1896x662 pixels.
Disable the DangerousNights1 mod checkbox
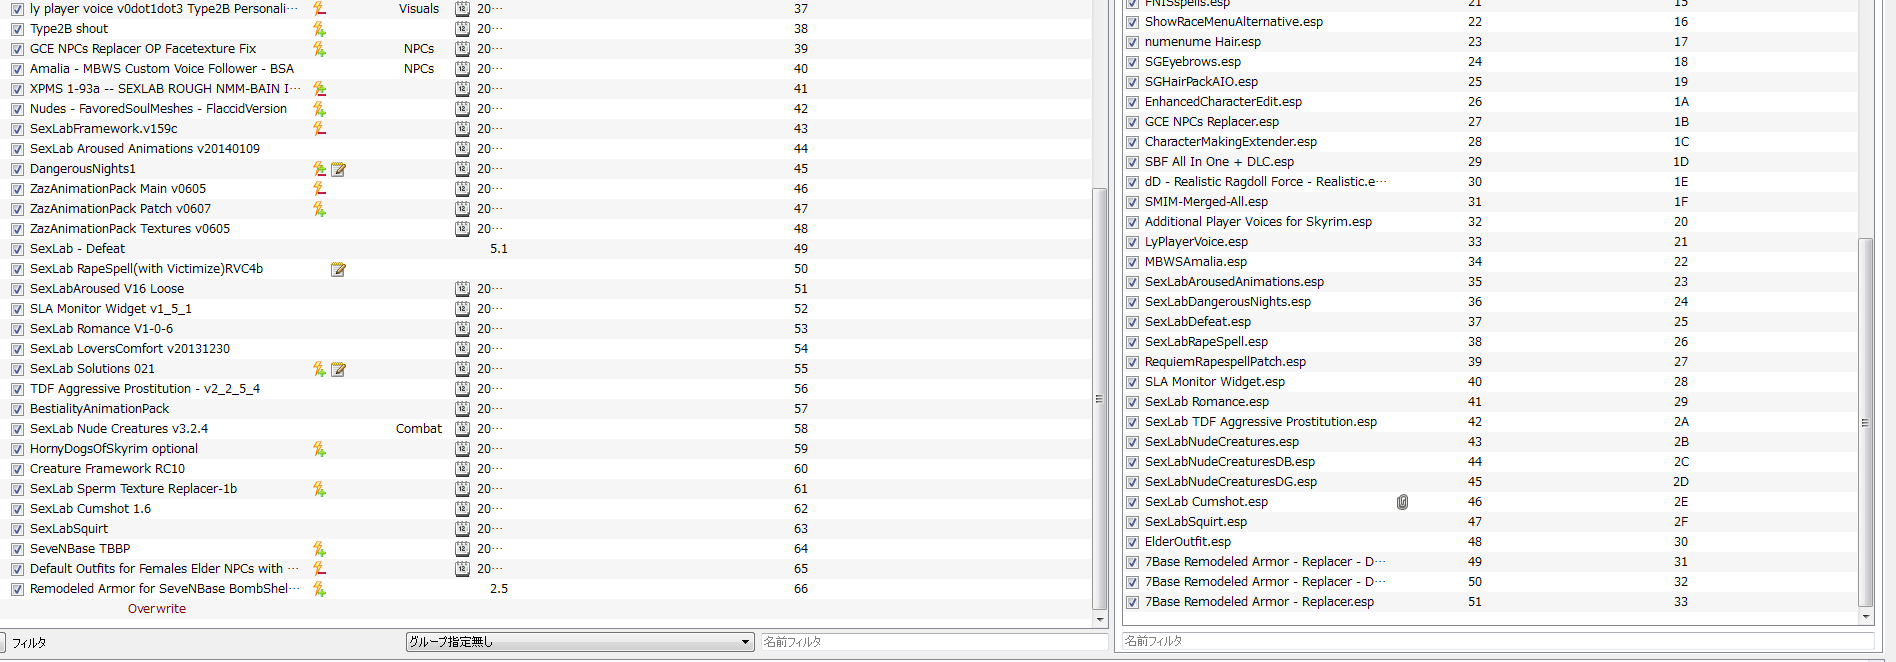[x=17, y=169]
